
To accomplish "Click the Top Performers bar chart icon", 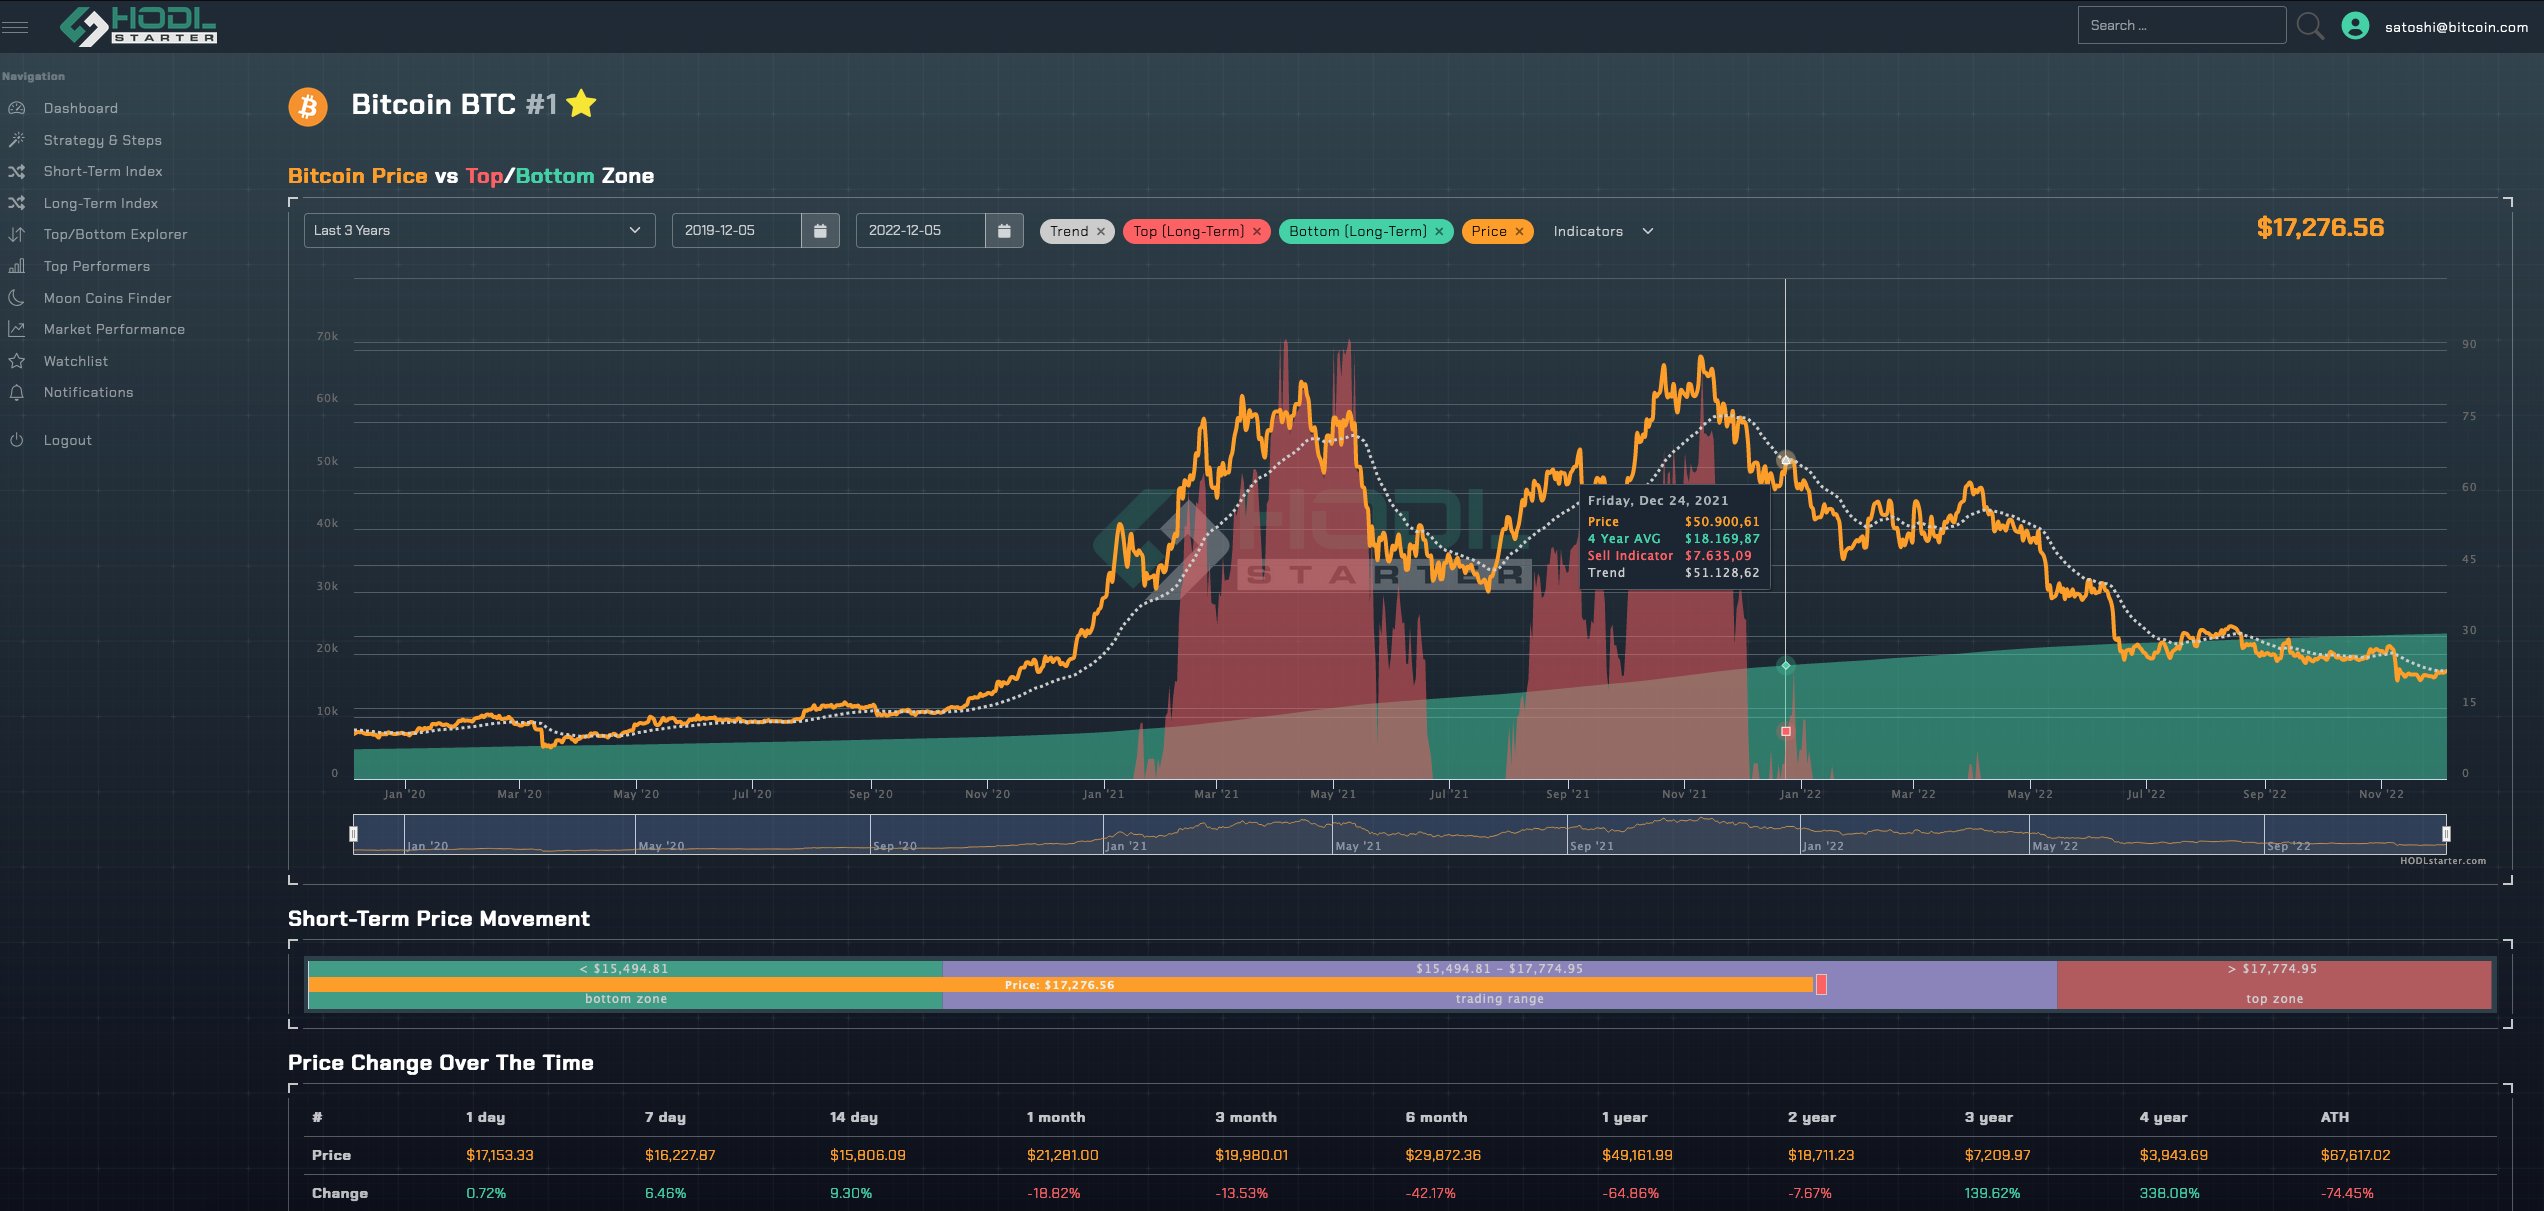I will [17, 266].
